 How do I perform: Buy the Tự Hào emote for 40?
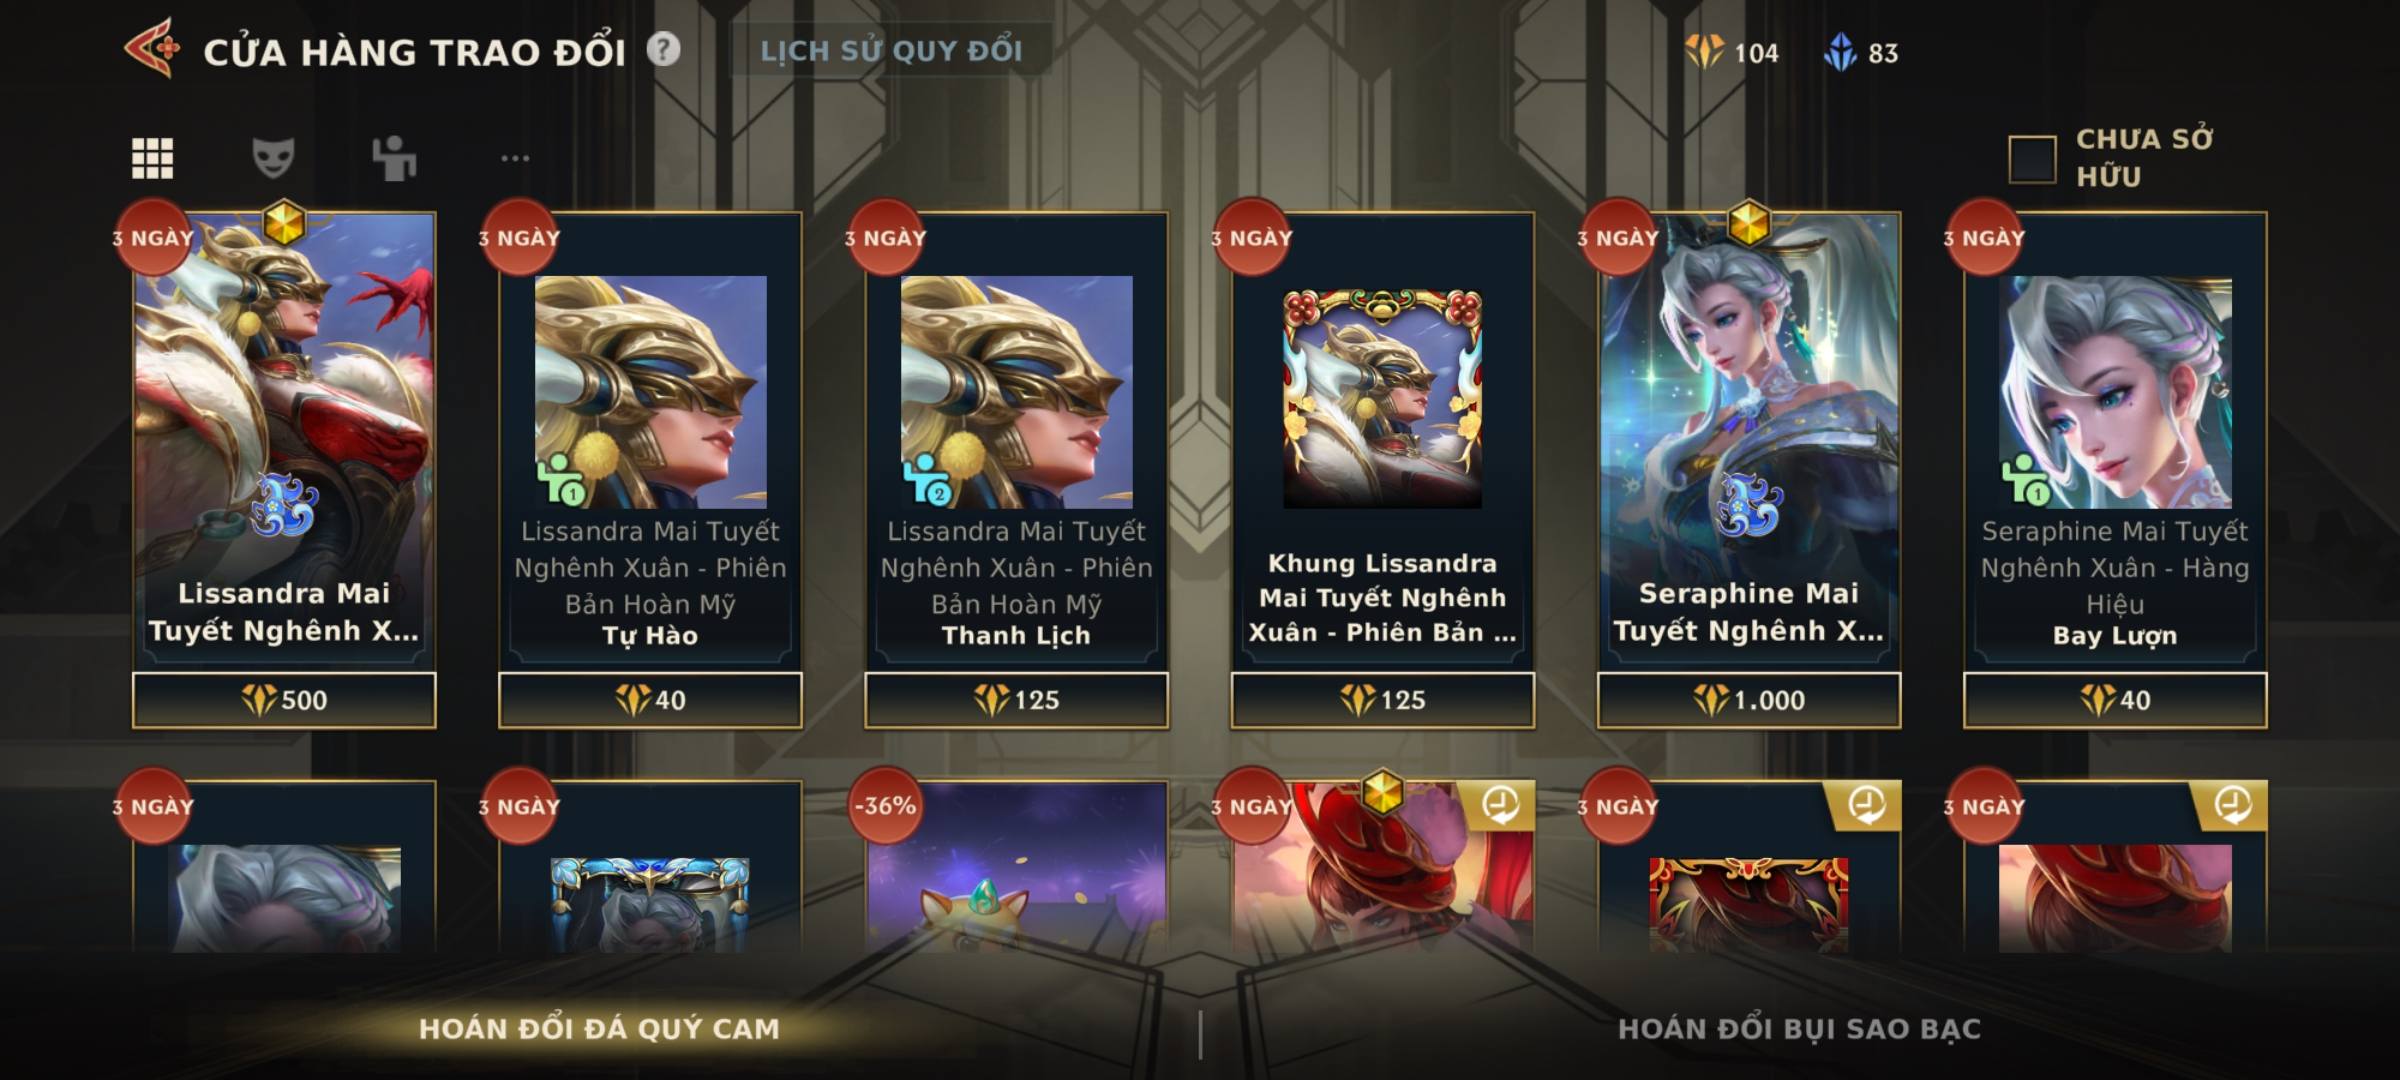pos(650,700)
